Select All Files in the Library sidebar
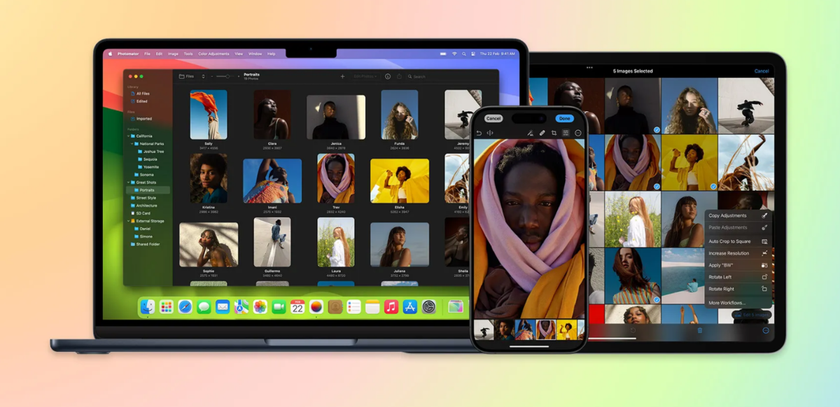Screen dimensions: 840x407 click(x=148, y=94)
